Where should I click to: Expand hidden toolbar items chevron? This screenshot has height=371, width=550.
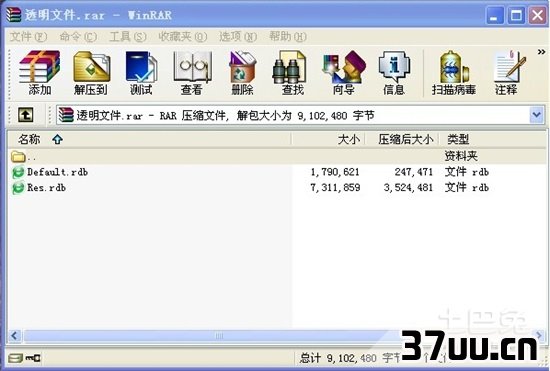point(542,52)
